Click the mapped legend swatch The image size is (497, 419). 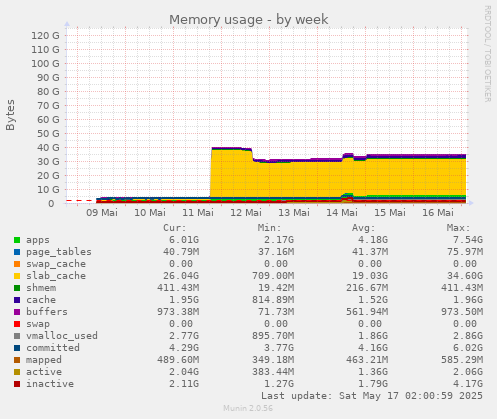click(17, 360)
